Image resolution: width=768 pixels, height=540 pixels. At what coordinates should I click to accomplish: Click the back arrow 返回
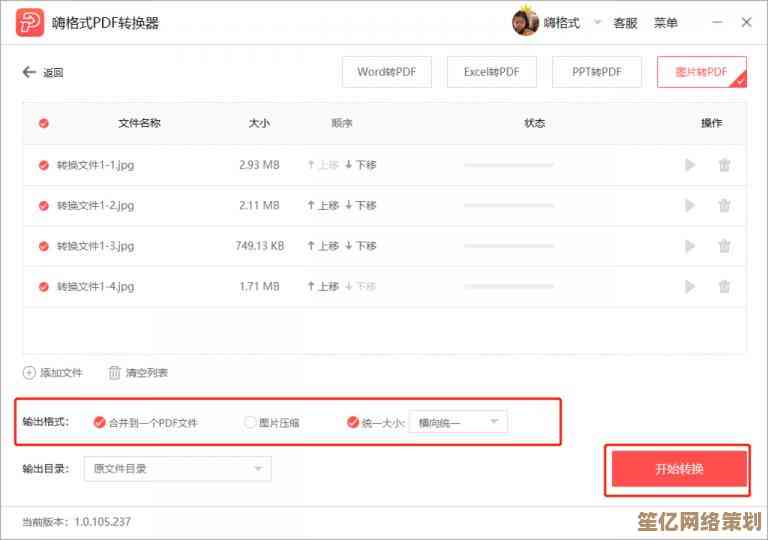pyautogui.click(x=28, y=72)
